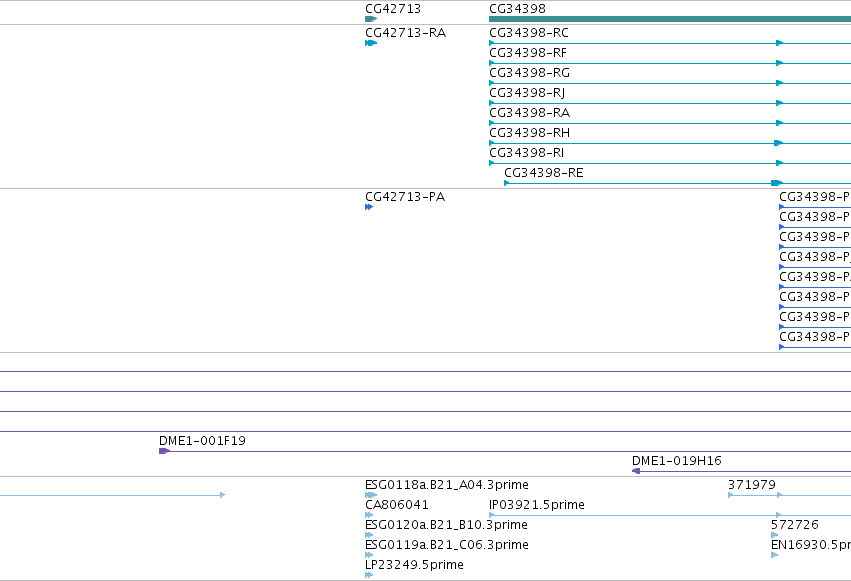Click the CG42713 gene arrow glyph
This screenshot has height=581, width=851.
click(371, 19)
